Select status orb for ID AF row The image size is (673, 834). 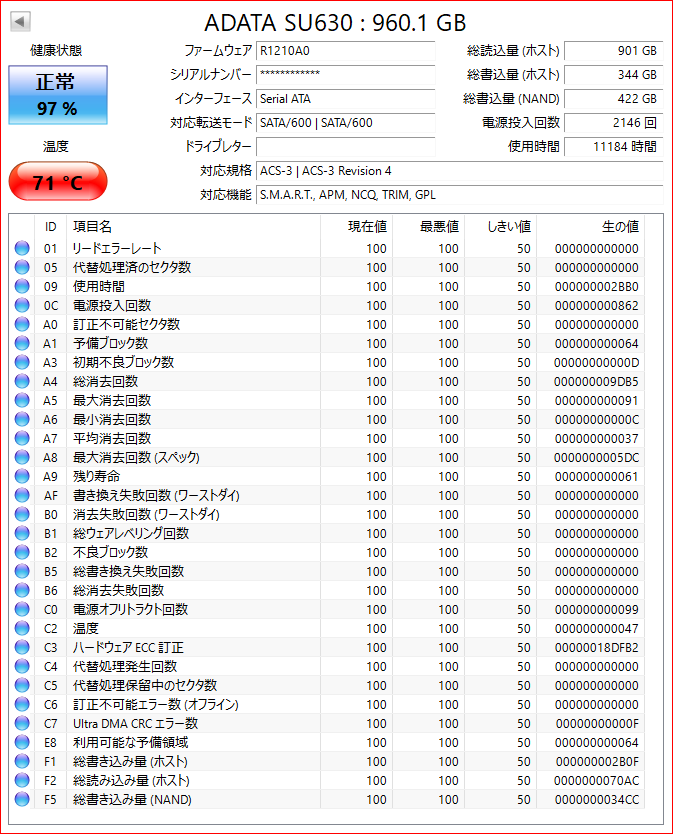click(22, 495)
